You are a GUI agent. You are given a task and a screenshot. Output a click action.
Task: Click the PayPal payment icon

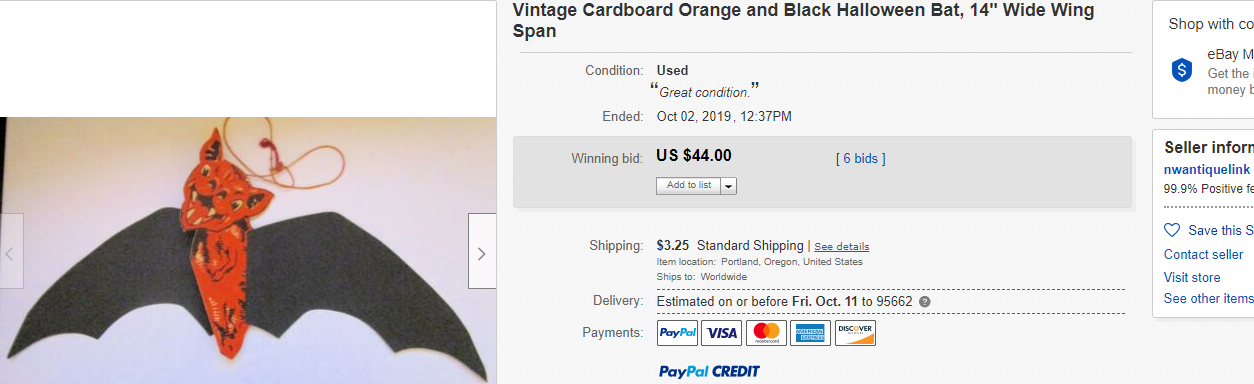tap(677, 333)
